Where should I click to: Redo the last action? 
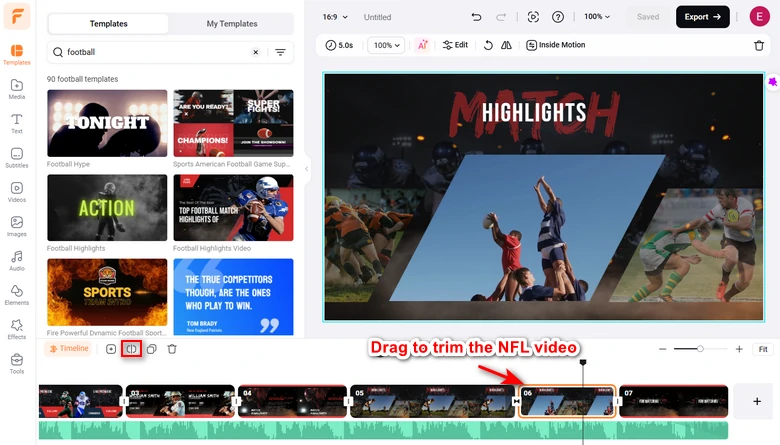[501, 17]
